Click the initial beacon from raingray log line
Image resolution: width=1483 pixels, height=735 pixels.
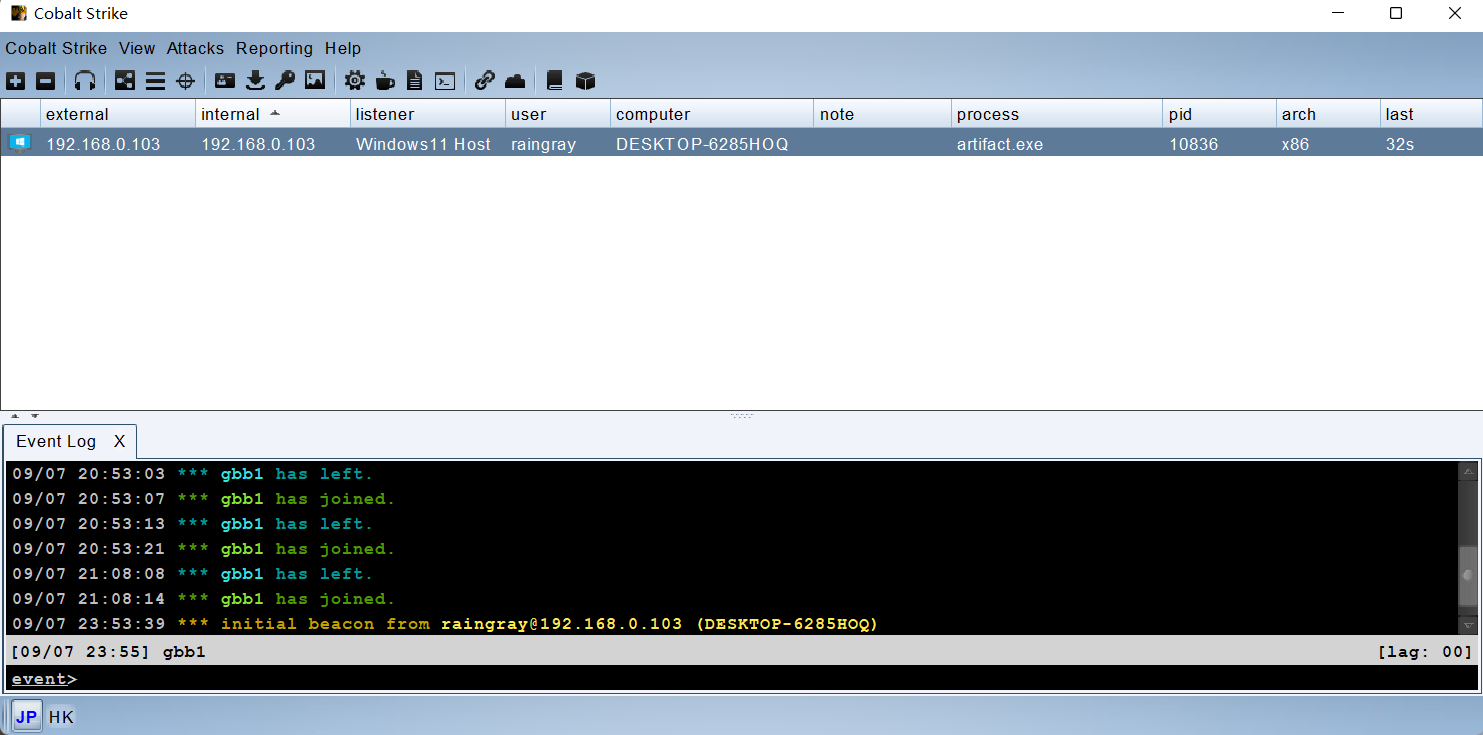coord(445,624)
